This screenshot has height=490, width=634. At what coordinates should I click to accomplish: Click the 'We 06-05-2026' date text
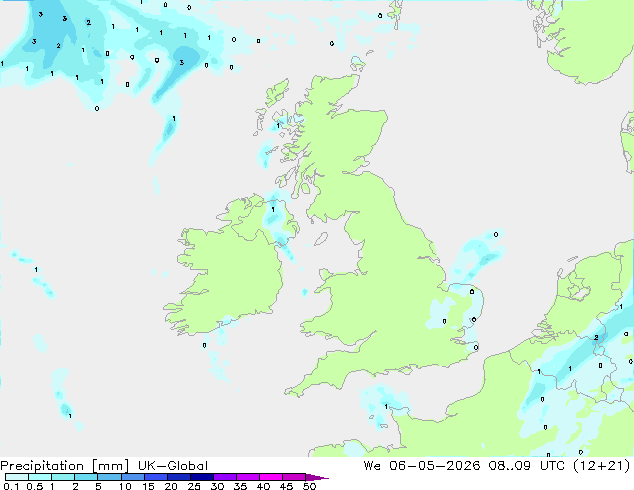[x=421, y=466]
